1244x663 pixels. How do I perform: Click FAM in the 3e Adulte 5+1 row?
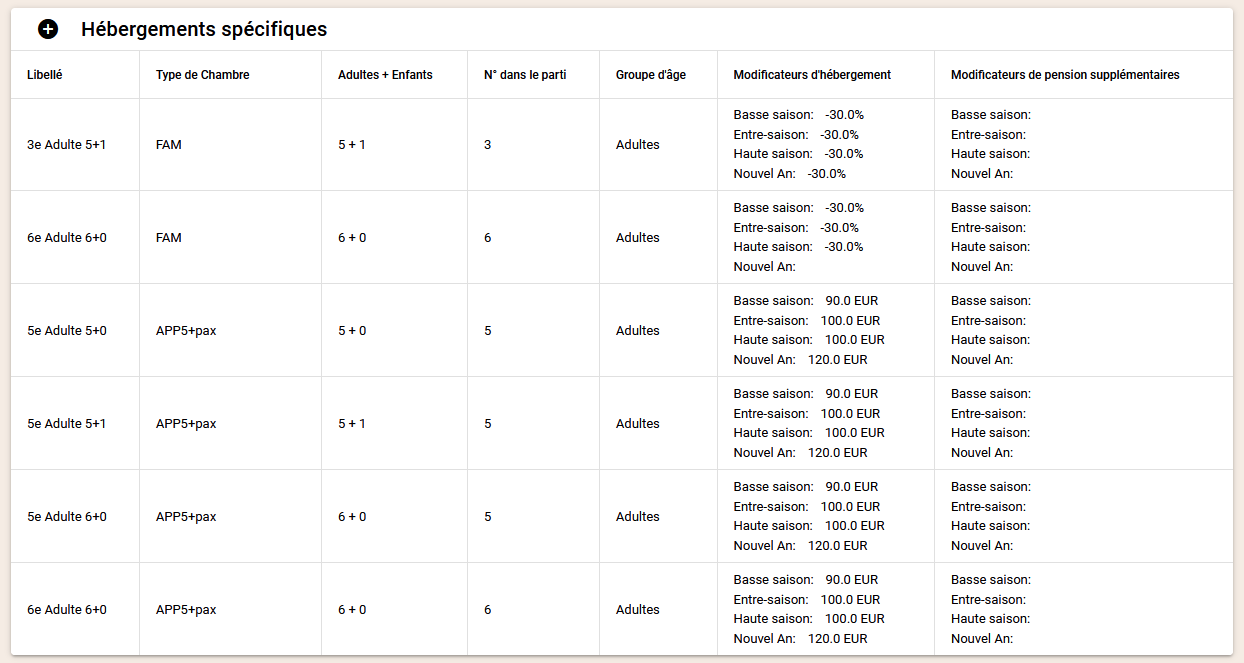coord(169,145)
